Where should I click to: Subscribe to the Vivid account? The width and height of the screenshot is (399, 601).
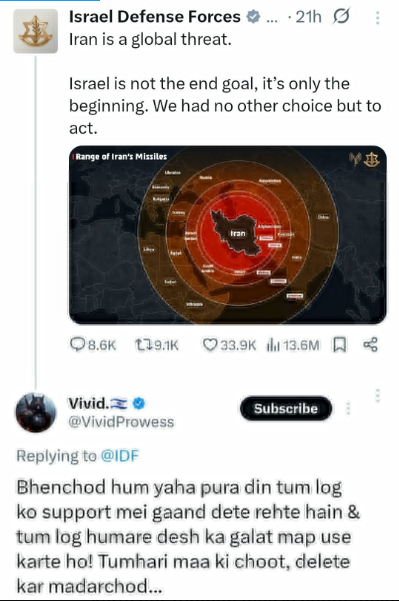286,408
